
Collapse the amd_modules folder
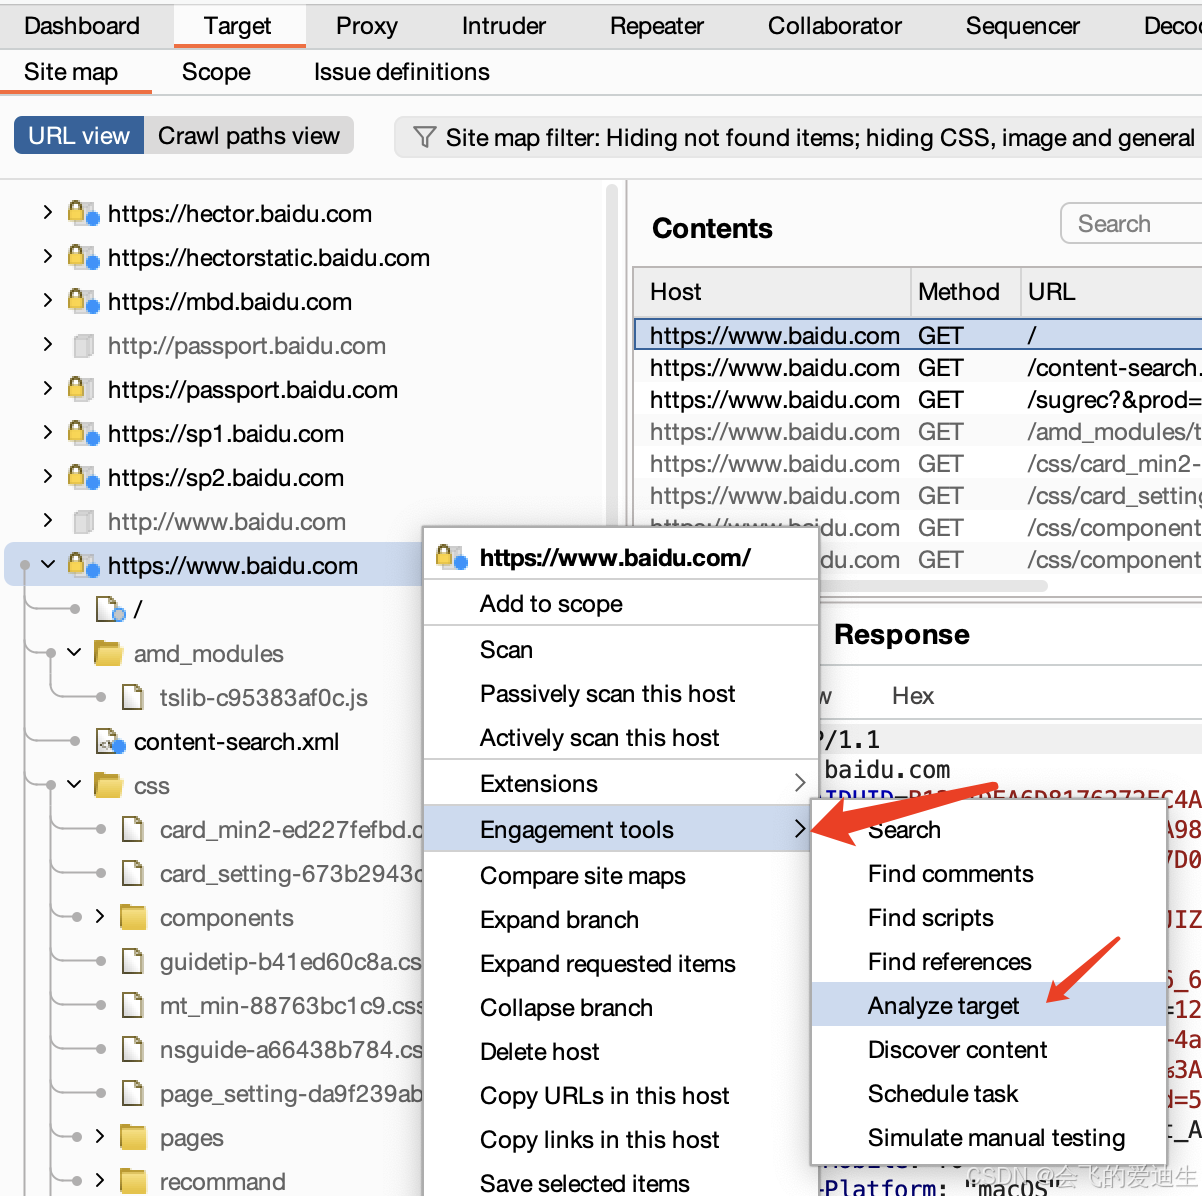click(x=73, y=652)
